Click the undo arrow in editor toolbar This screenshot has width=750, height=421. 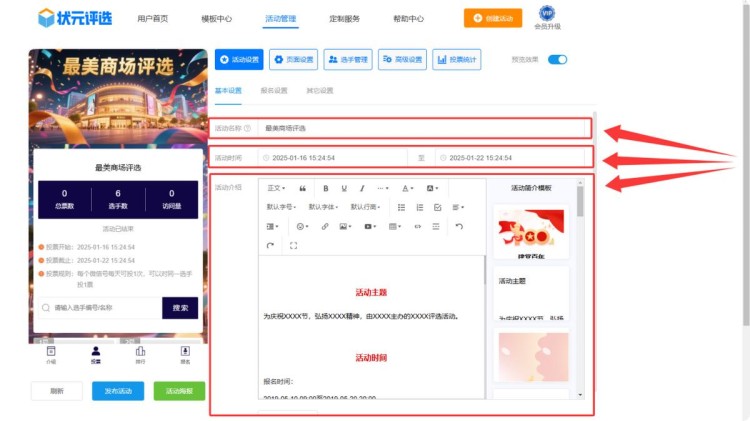[459, 227]
